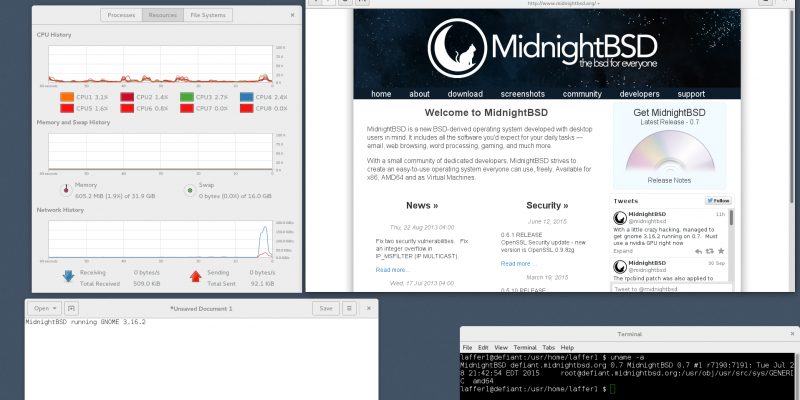Switch to the File Systems tab
Viewport: 800px width, 400px height.
[208, 15]
